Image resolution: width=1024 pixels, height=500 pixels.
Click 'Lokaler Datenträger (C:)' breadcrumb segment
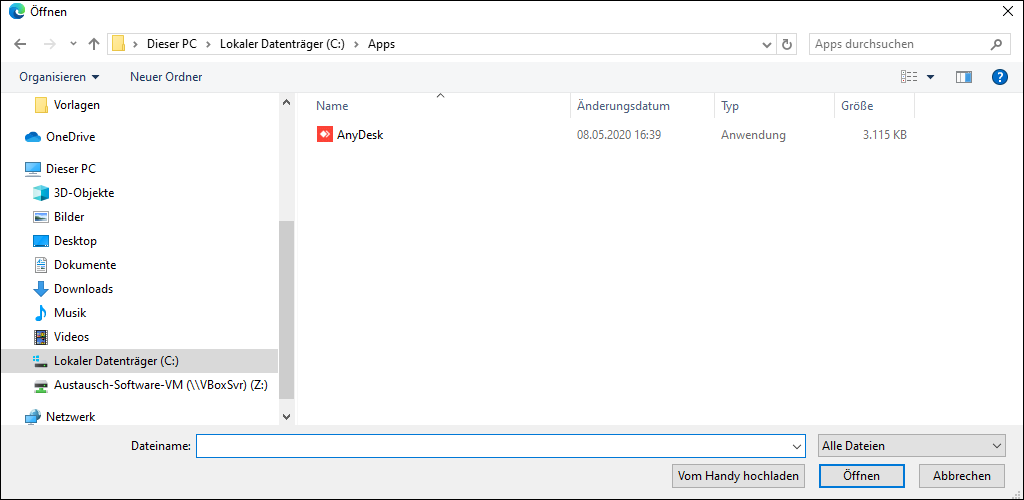[282, 44]
